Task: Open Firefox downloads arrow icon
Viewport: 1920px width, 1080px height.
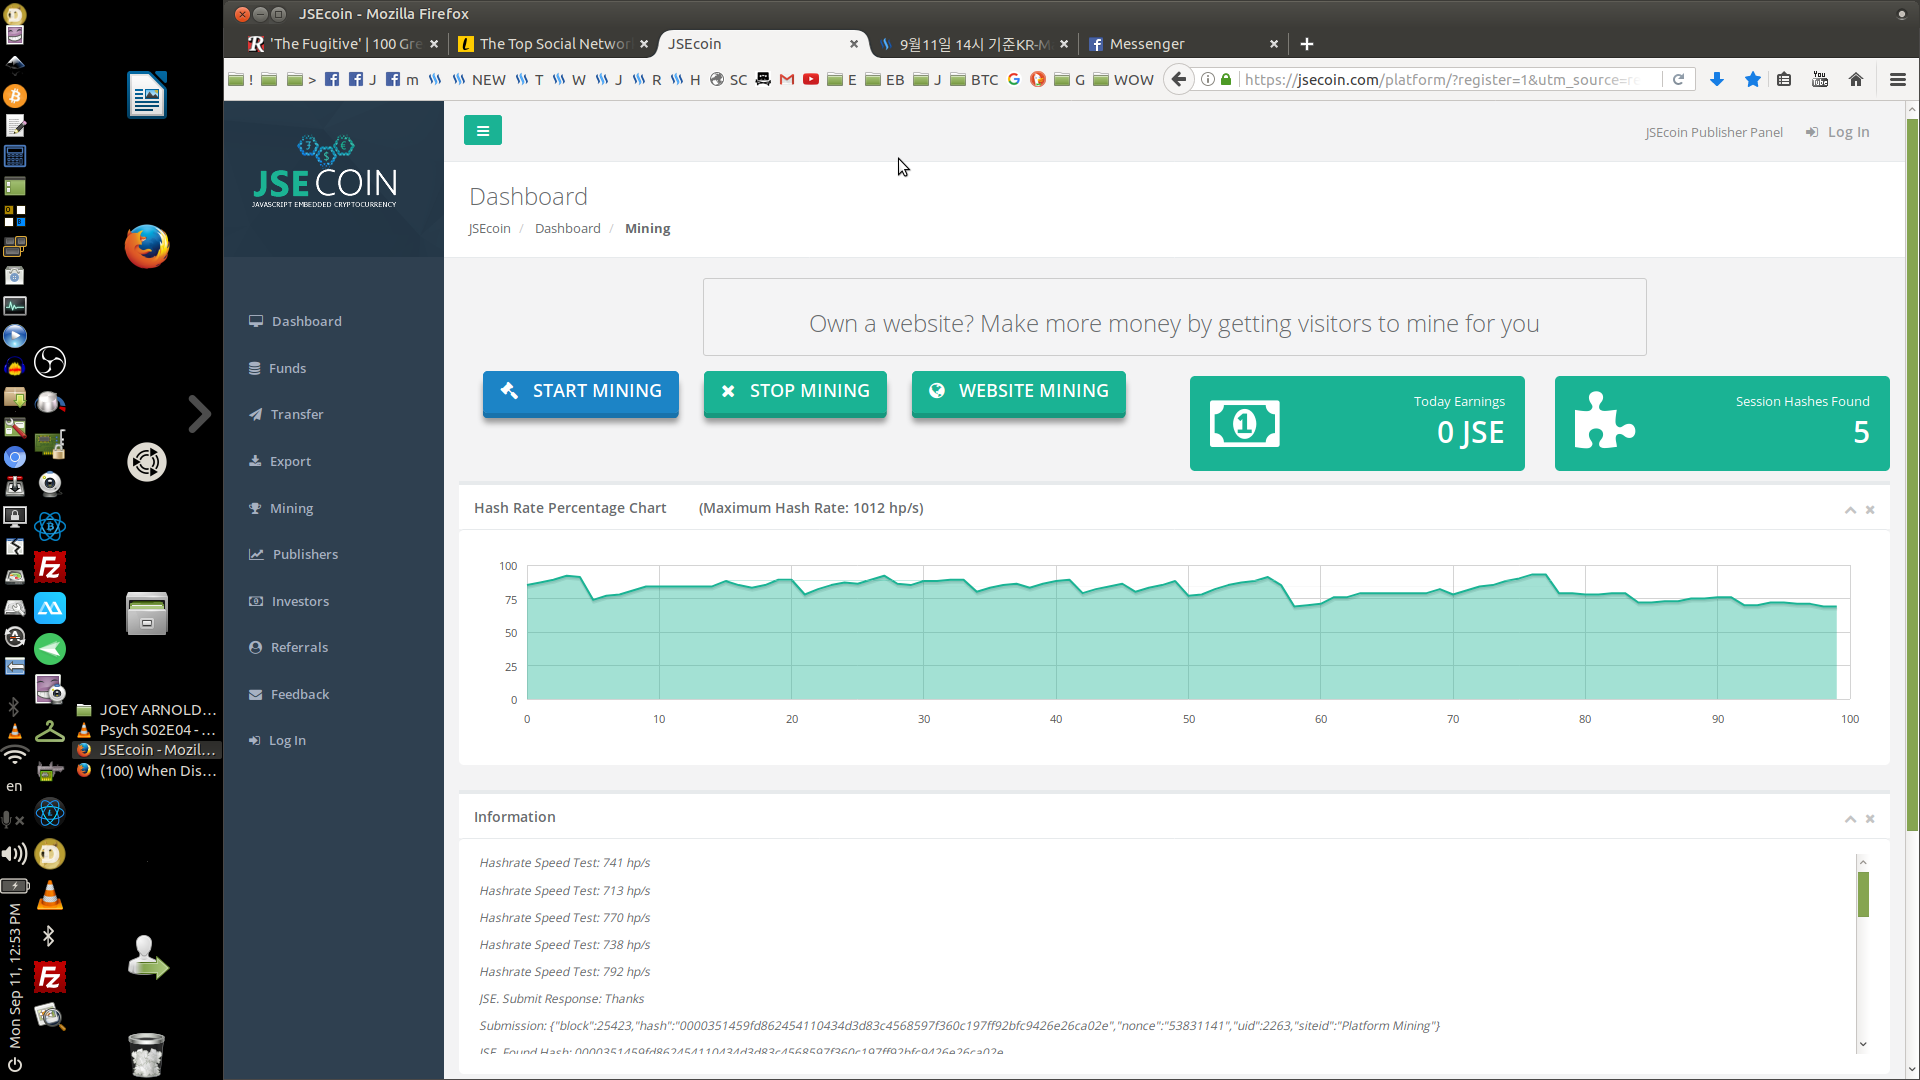Action: [1717, 79]
